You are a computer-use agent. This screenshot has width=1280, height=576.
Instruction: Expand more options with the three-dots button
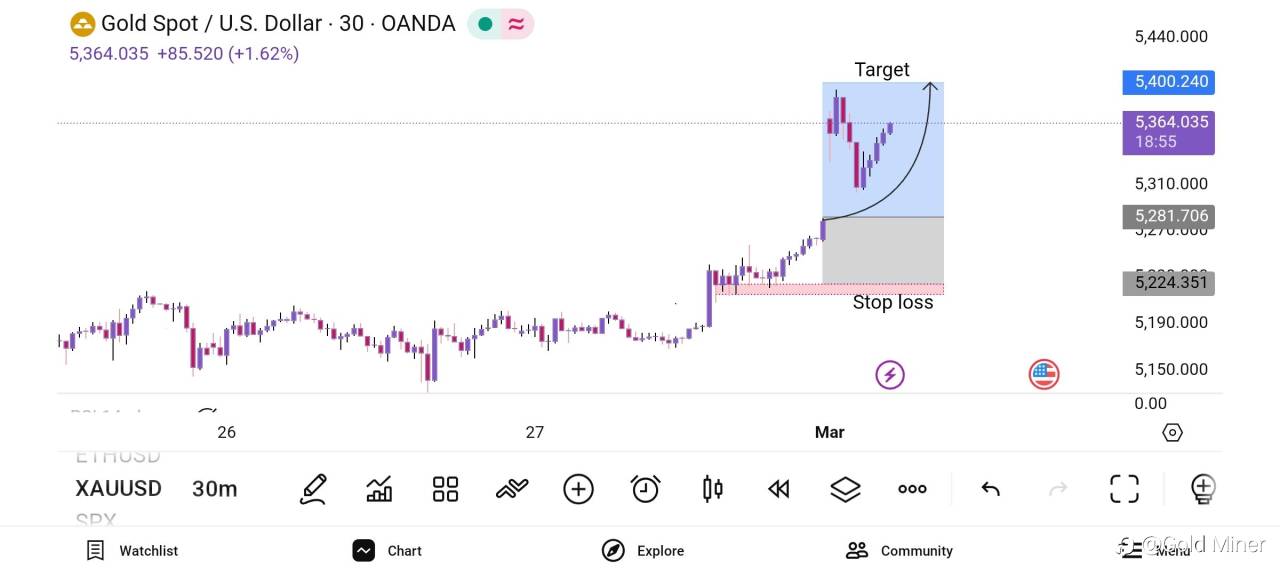(x=912, y=489)
